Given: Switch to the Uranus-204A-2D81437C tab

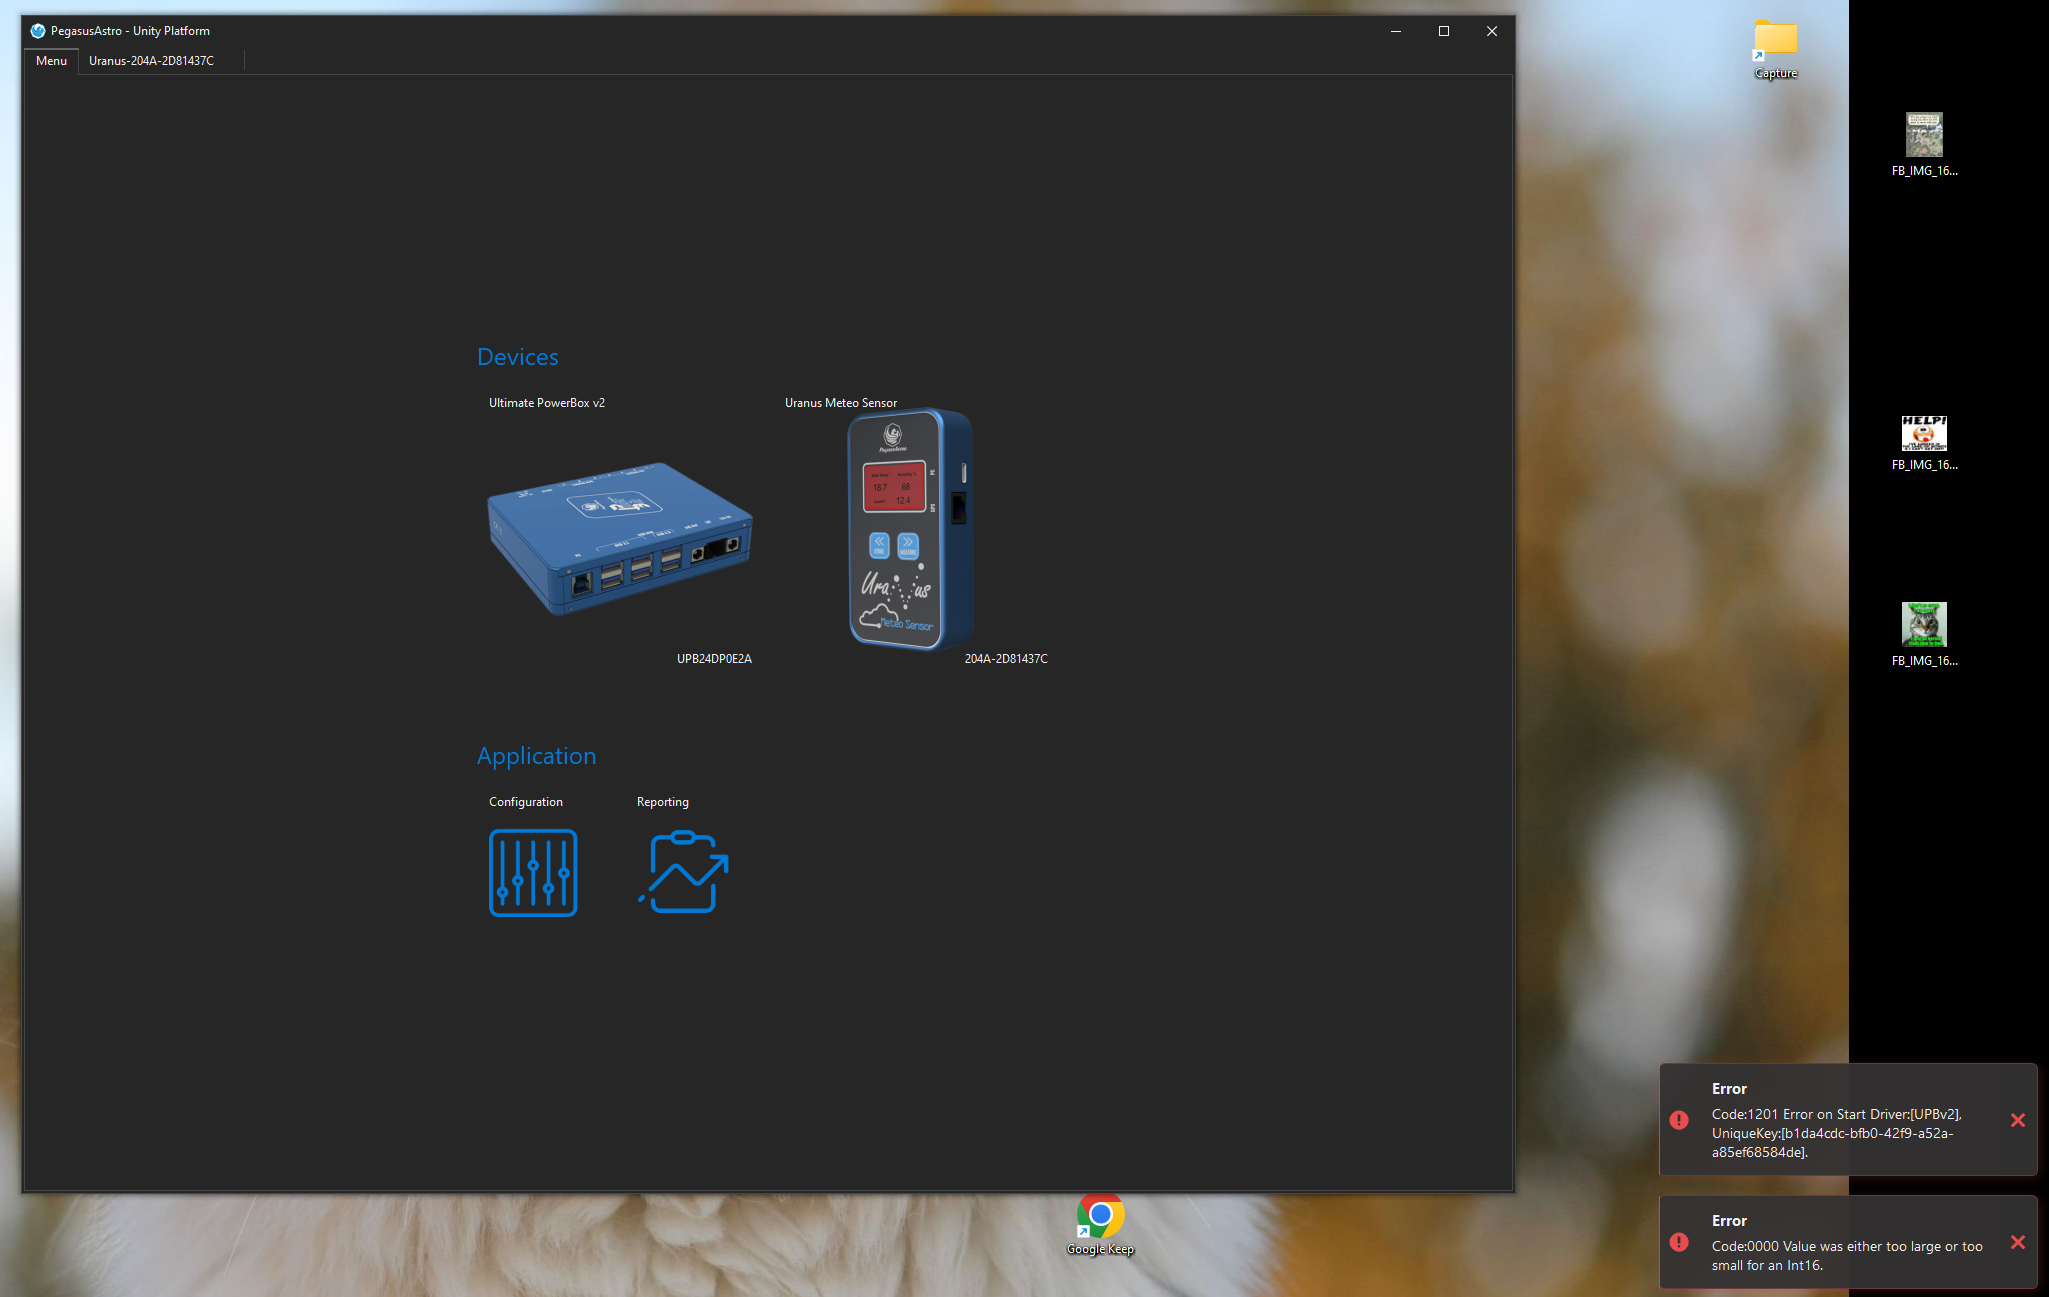Looking at the screenshot, I should coord(151,61).
